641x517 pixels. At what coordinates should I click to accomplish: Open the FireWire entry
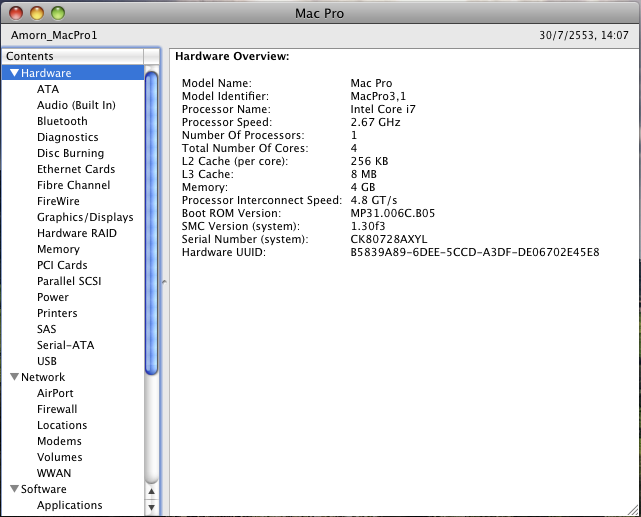coord(58,201)
